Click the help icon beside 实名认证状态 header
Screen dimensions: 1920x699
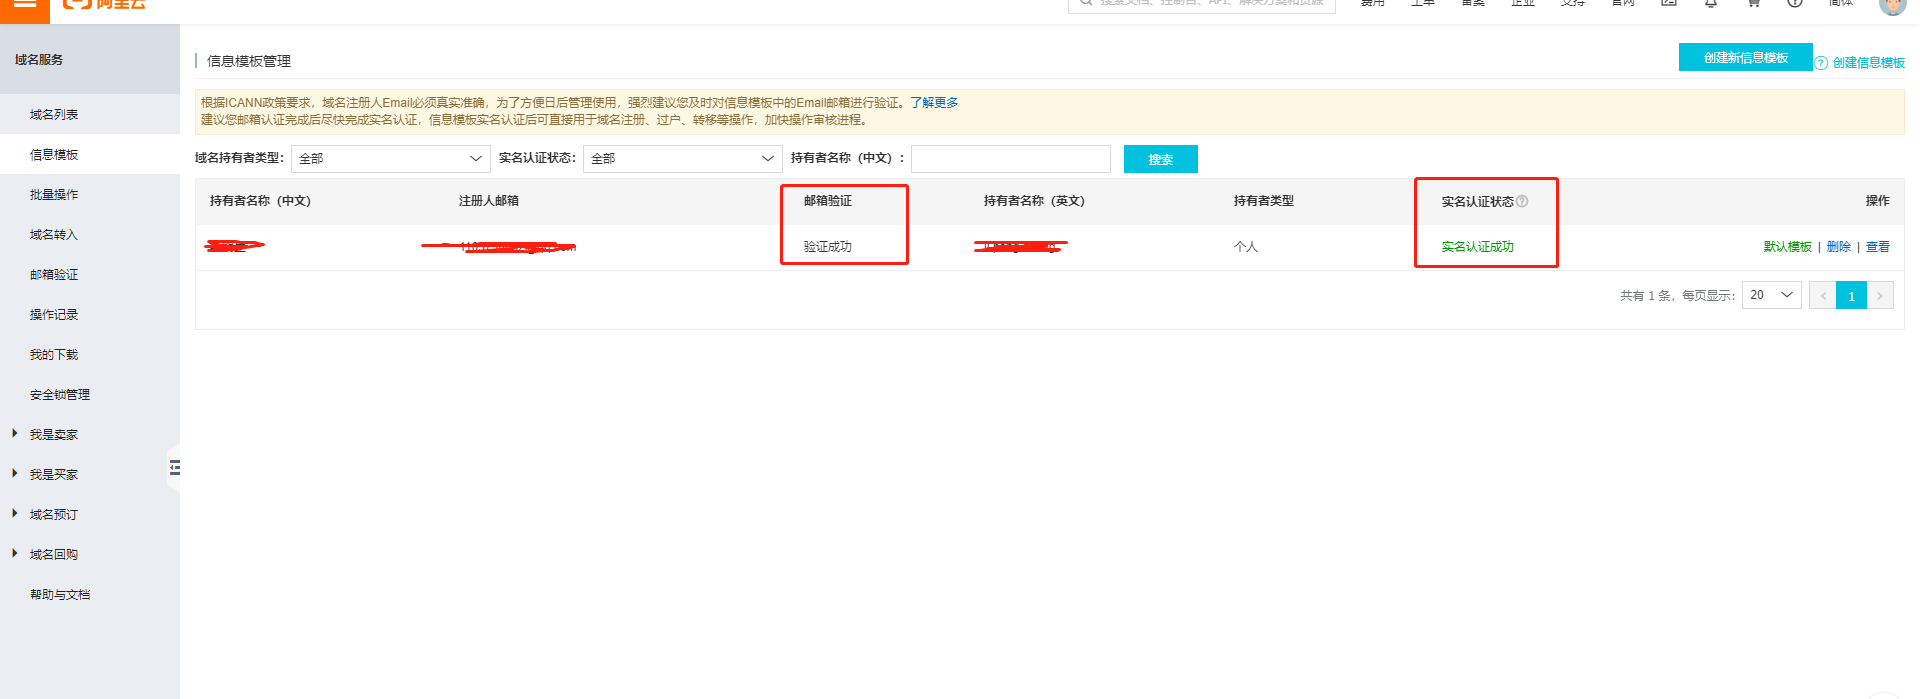coord(1522,201)
